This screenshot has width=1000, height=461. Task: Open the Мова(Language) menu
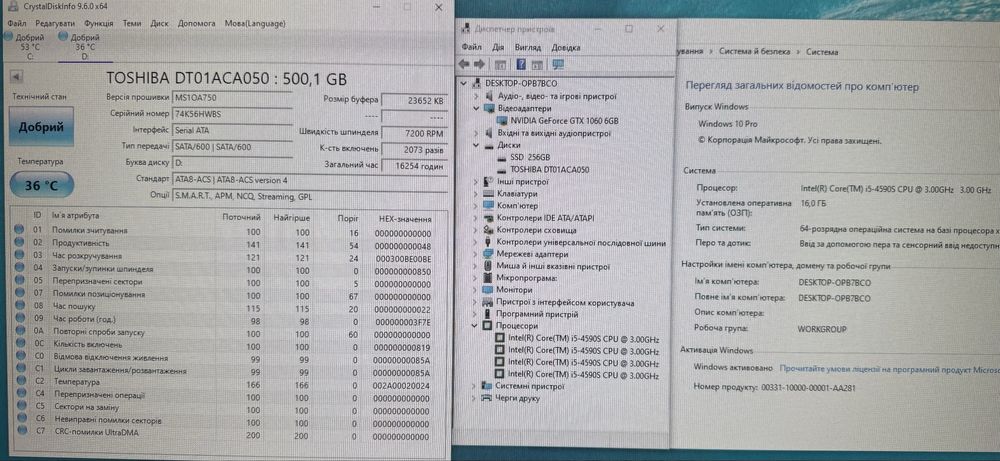click(x=255, y=24)
